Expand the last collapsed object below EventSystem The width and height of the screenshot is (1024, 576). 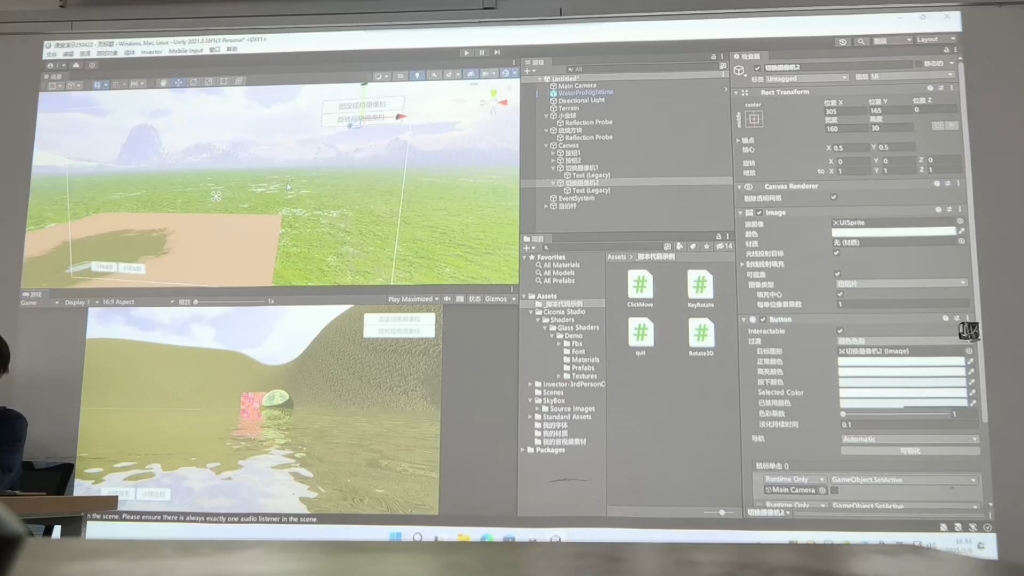pyautogui.click(x=547, y=206)
